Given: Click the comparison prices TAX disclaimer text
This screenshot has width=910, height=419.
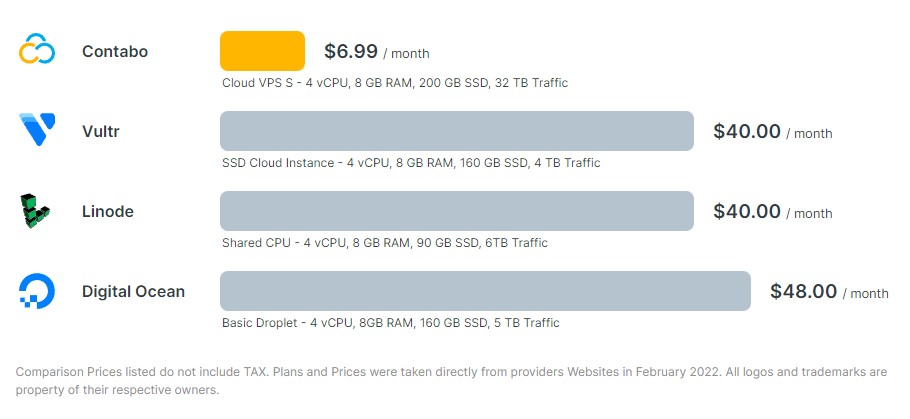Looking at the screenshot, I should click(452, 381).
